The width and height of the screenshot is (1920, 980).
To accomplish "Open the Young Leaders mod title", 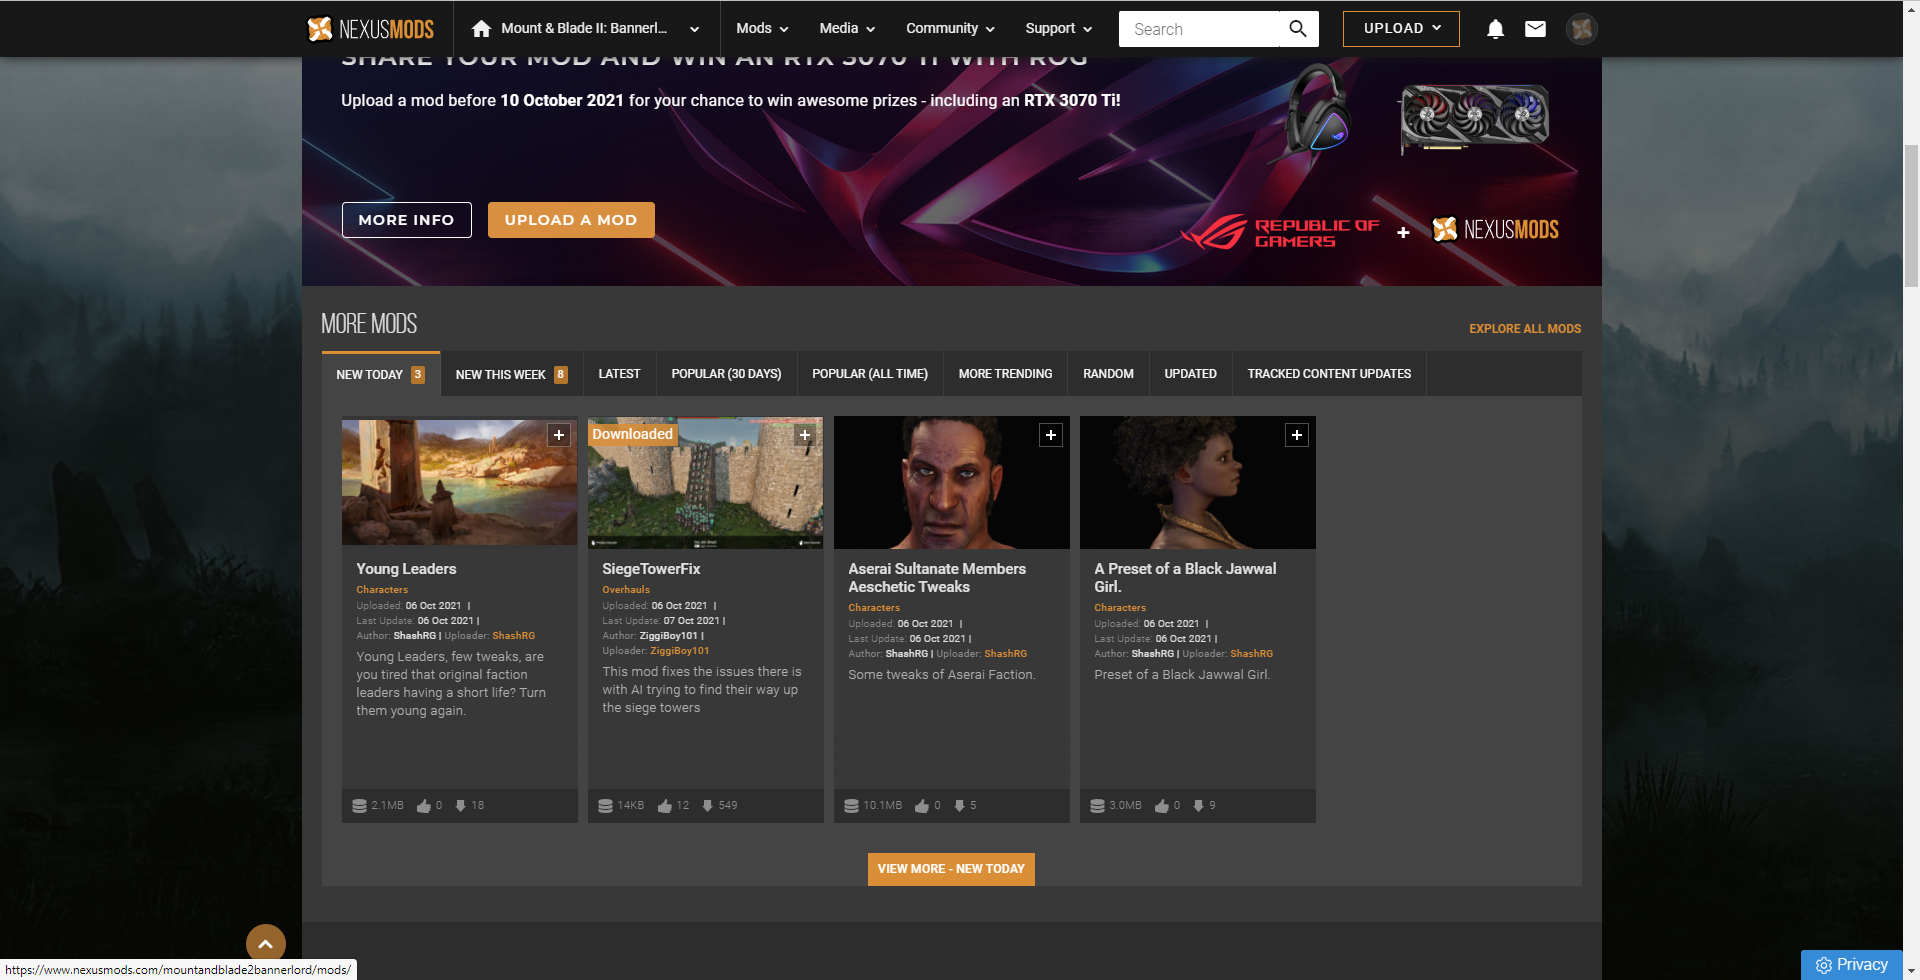I will (x=406, y=569).
